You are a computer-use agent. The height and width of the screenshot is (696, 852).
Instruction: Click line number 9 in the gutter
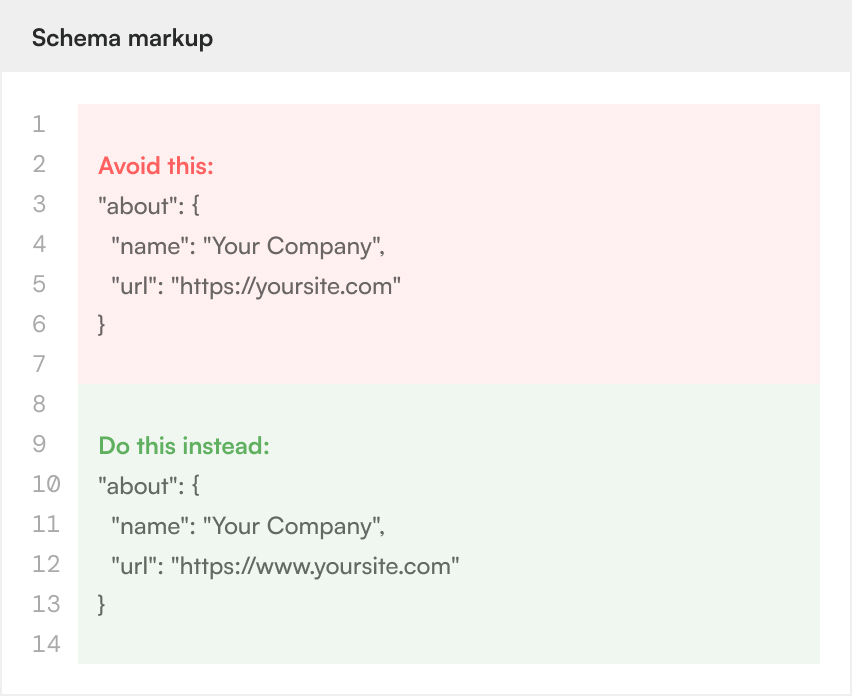[39, 444]
